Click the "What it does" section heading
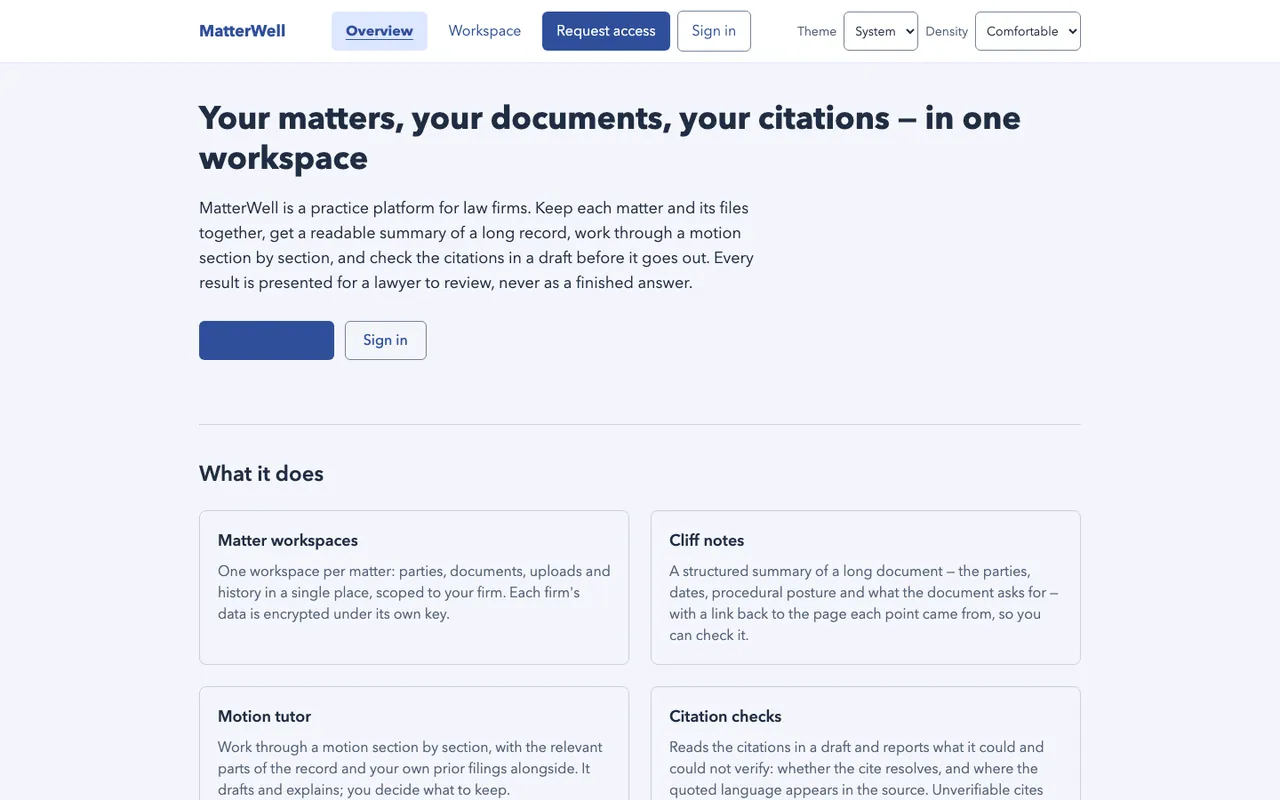Viewport: 1280px width, 800px height. point(261,474)
